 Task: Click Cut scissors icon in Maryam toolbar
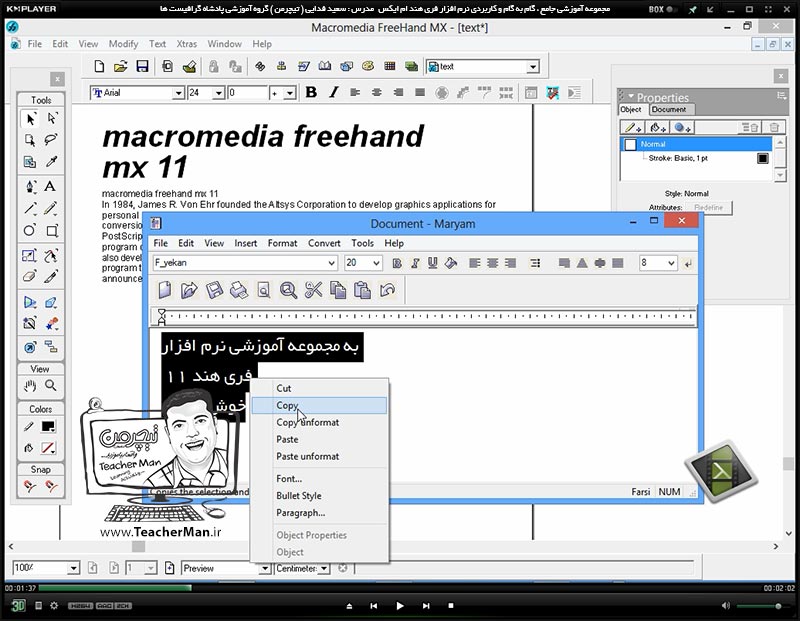point(313,290)
